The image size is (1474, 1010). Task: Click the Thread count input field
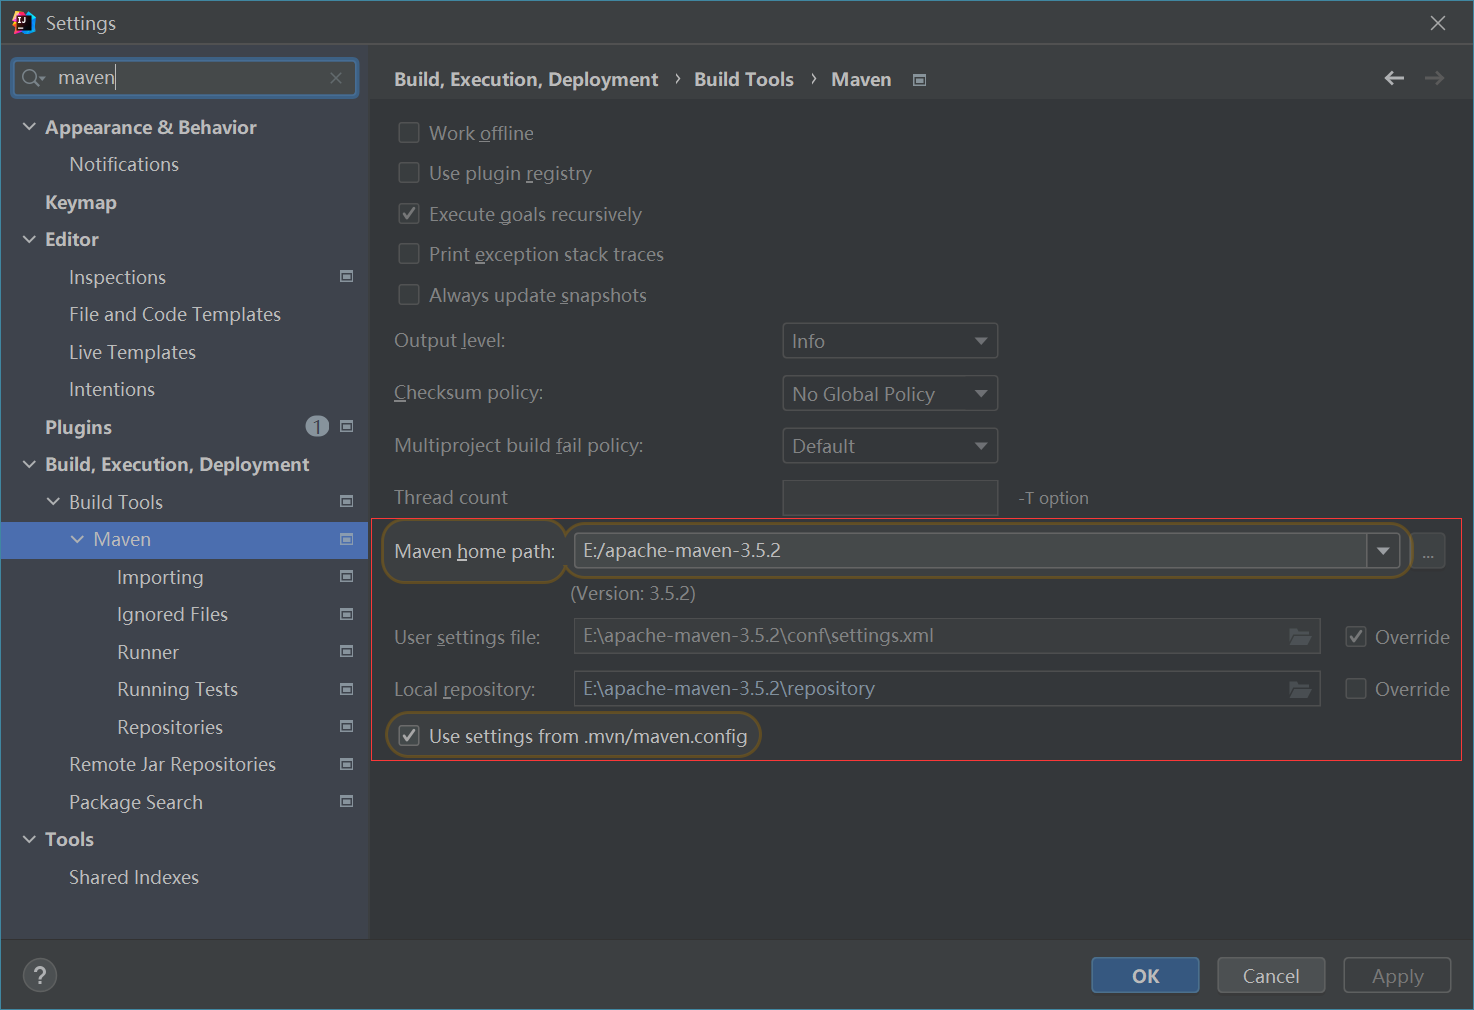pyautogui.click(x=890, y=497)
